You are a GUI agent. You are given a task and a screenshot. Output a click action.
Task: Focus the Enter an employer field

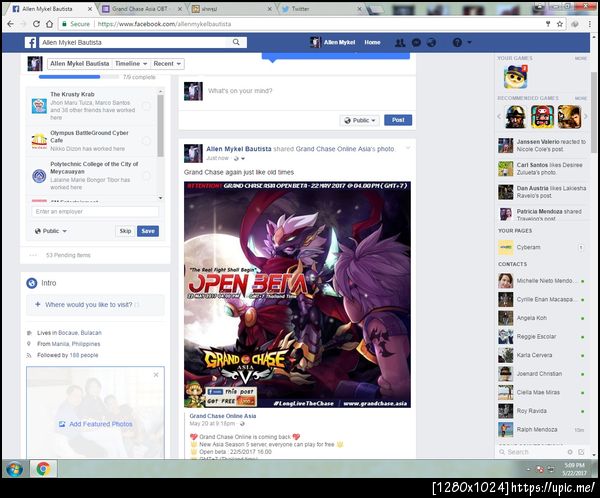pos(95,211)
